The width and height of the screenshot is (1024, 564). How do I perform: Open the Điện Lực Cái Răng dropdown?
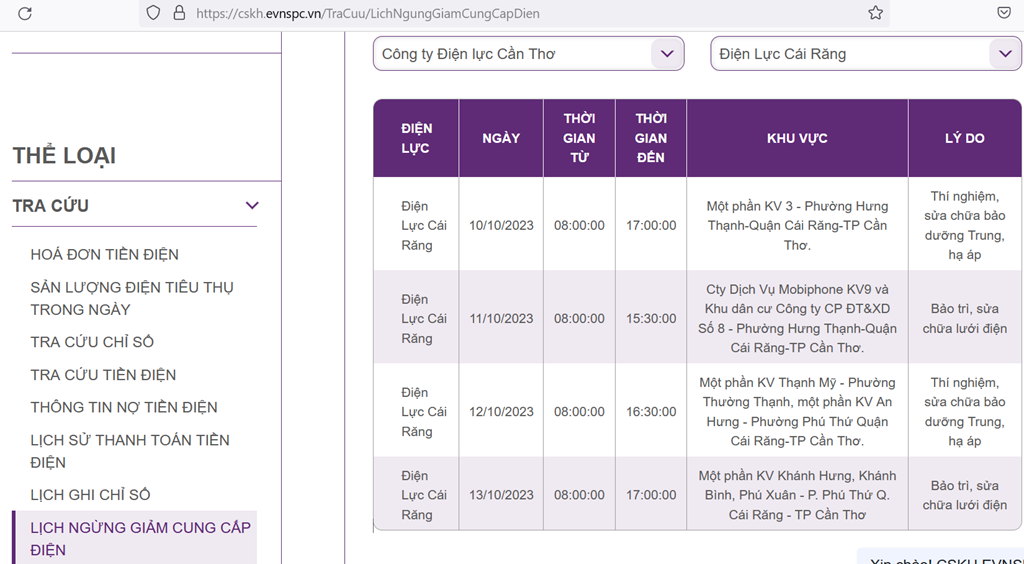click(x=866, y=54)
